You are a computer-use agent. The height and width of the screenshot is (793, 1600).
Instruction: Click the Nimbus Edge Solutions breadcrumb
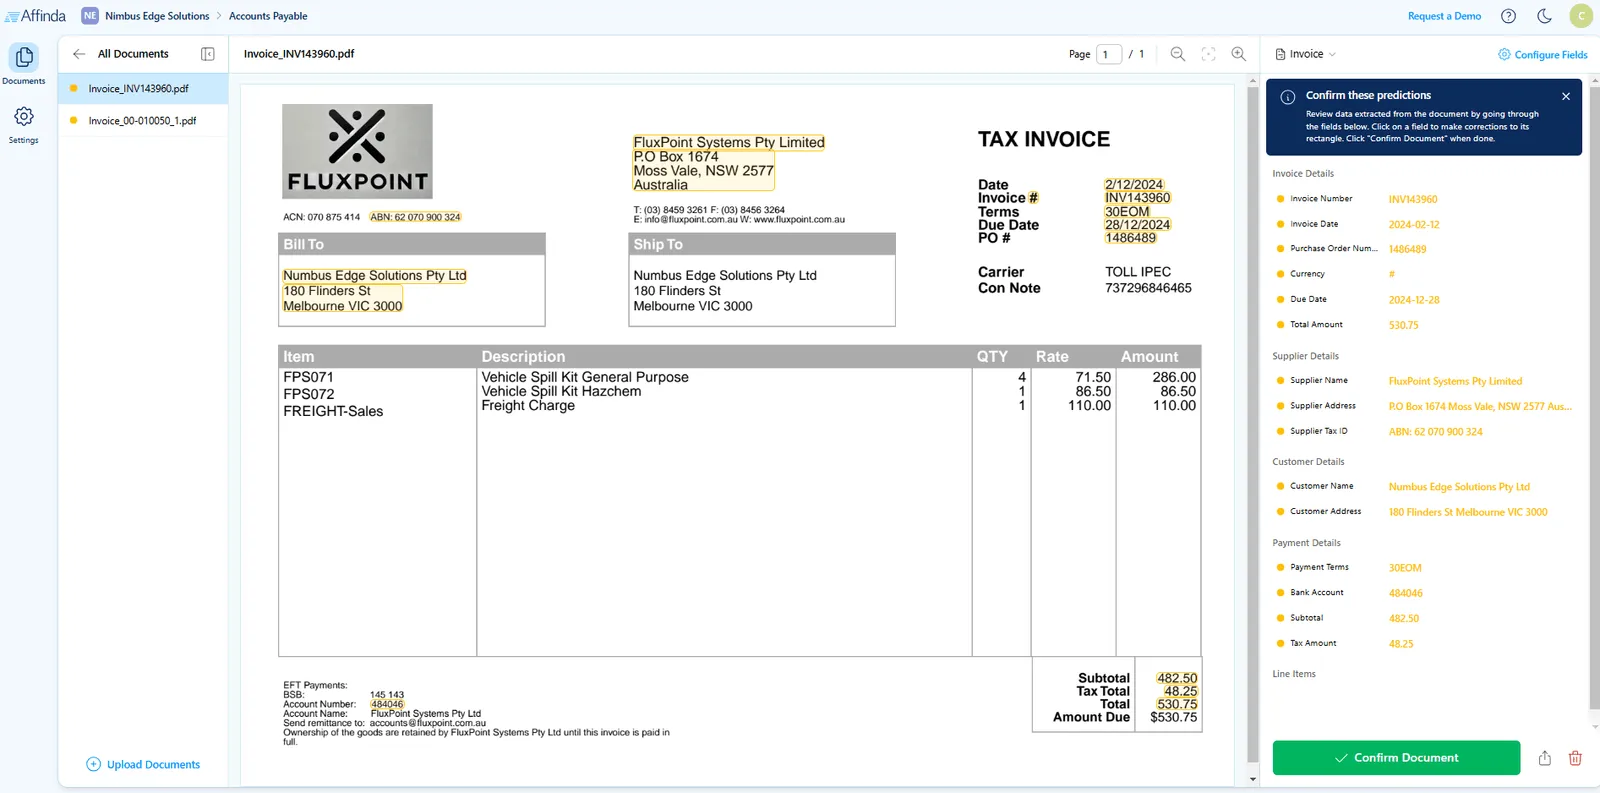click(157, 16)
